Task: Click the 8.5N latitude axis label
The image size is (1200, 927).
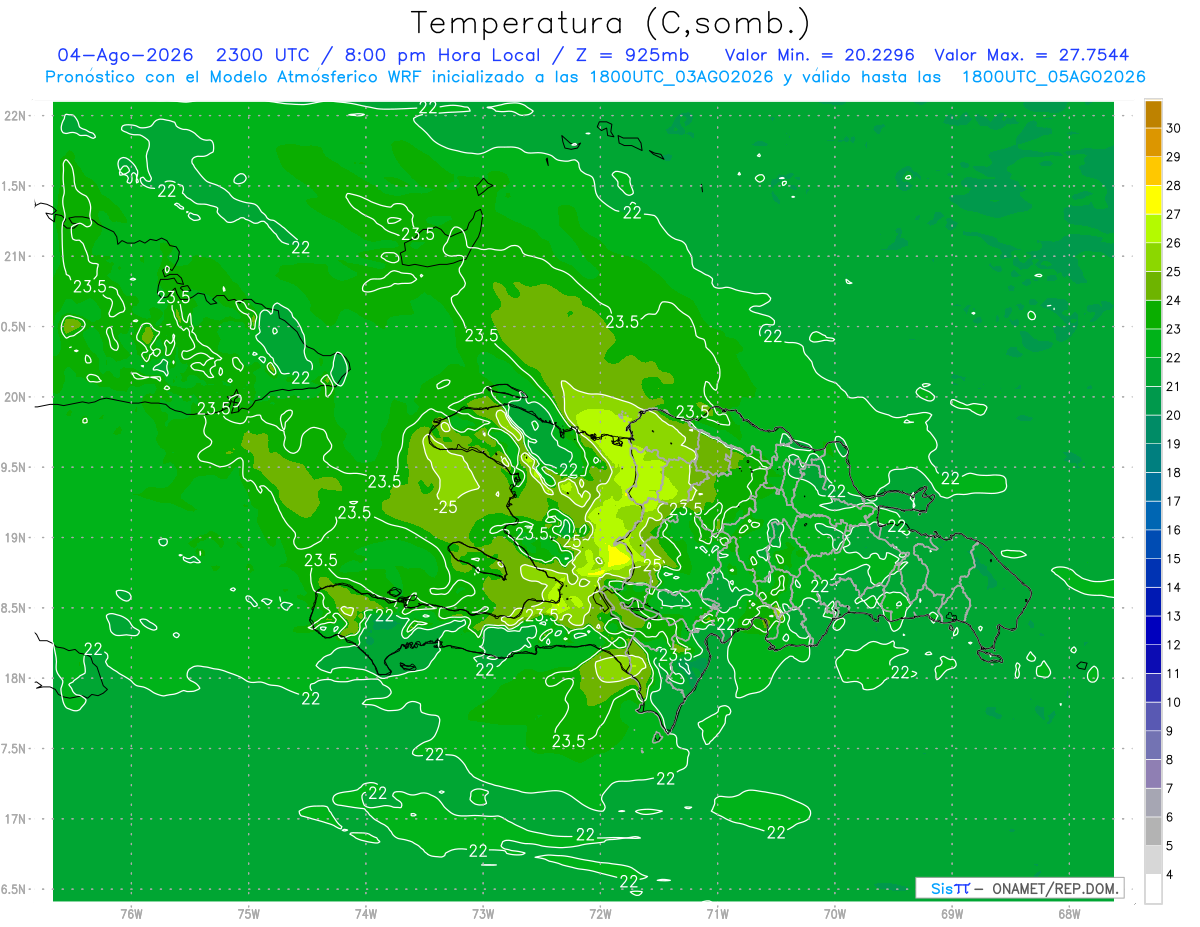Action: (x=15, y=608)
